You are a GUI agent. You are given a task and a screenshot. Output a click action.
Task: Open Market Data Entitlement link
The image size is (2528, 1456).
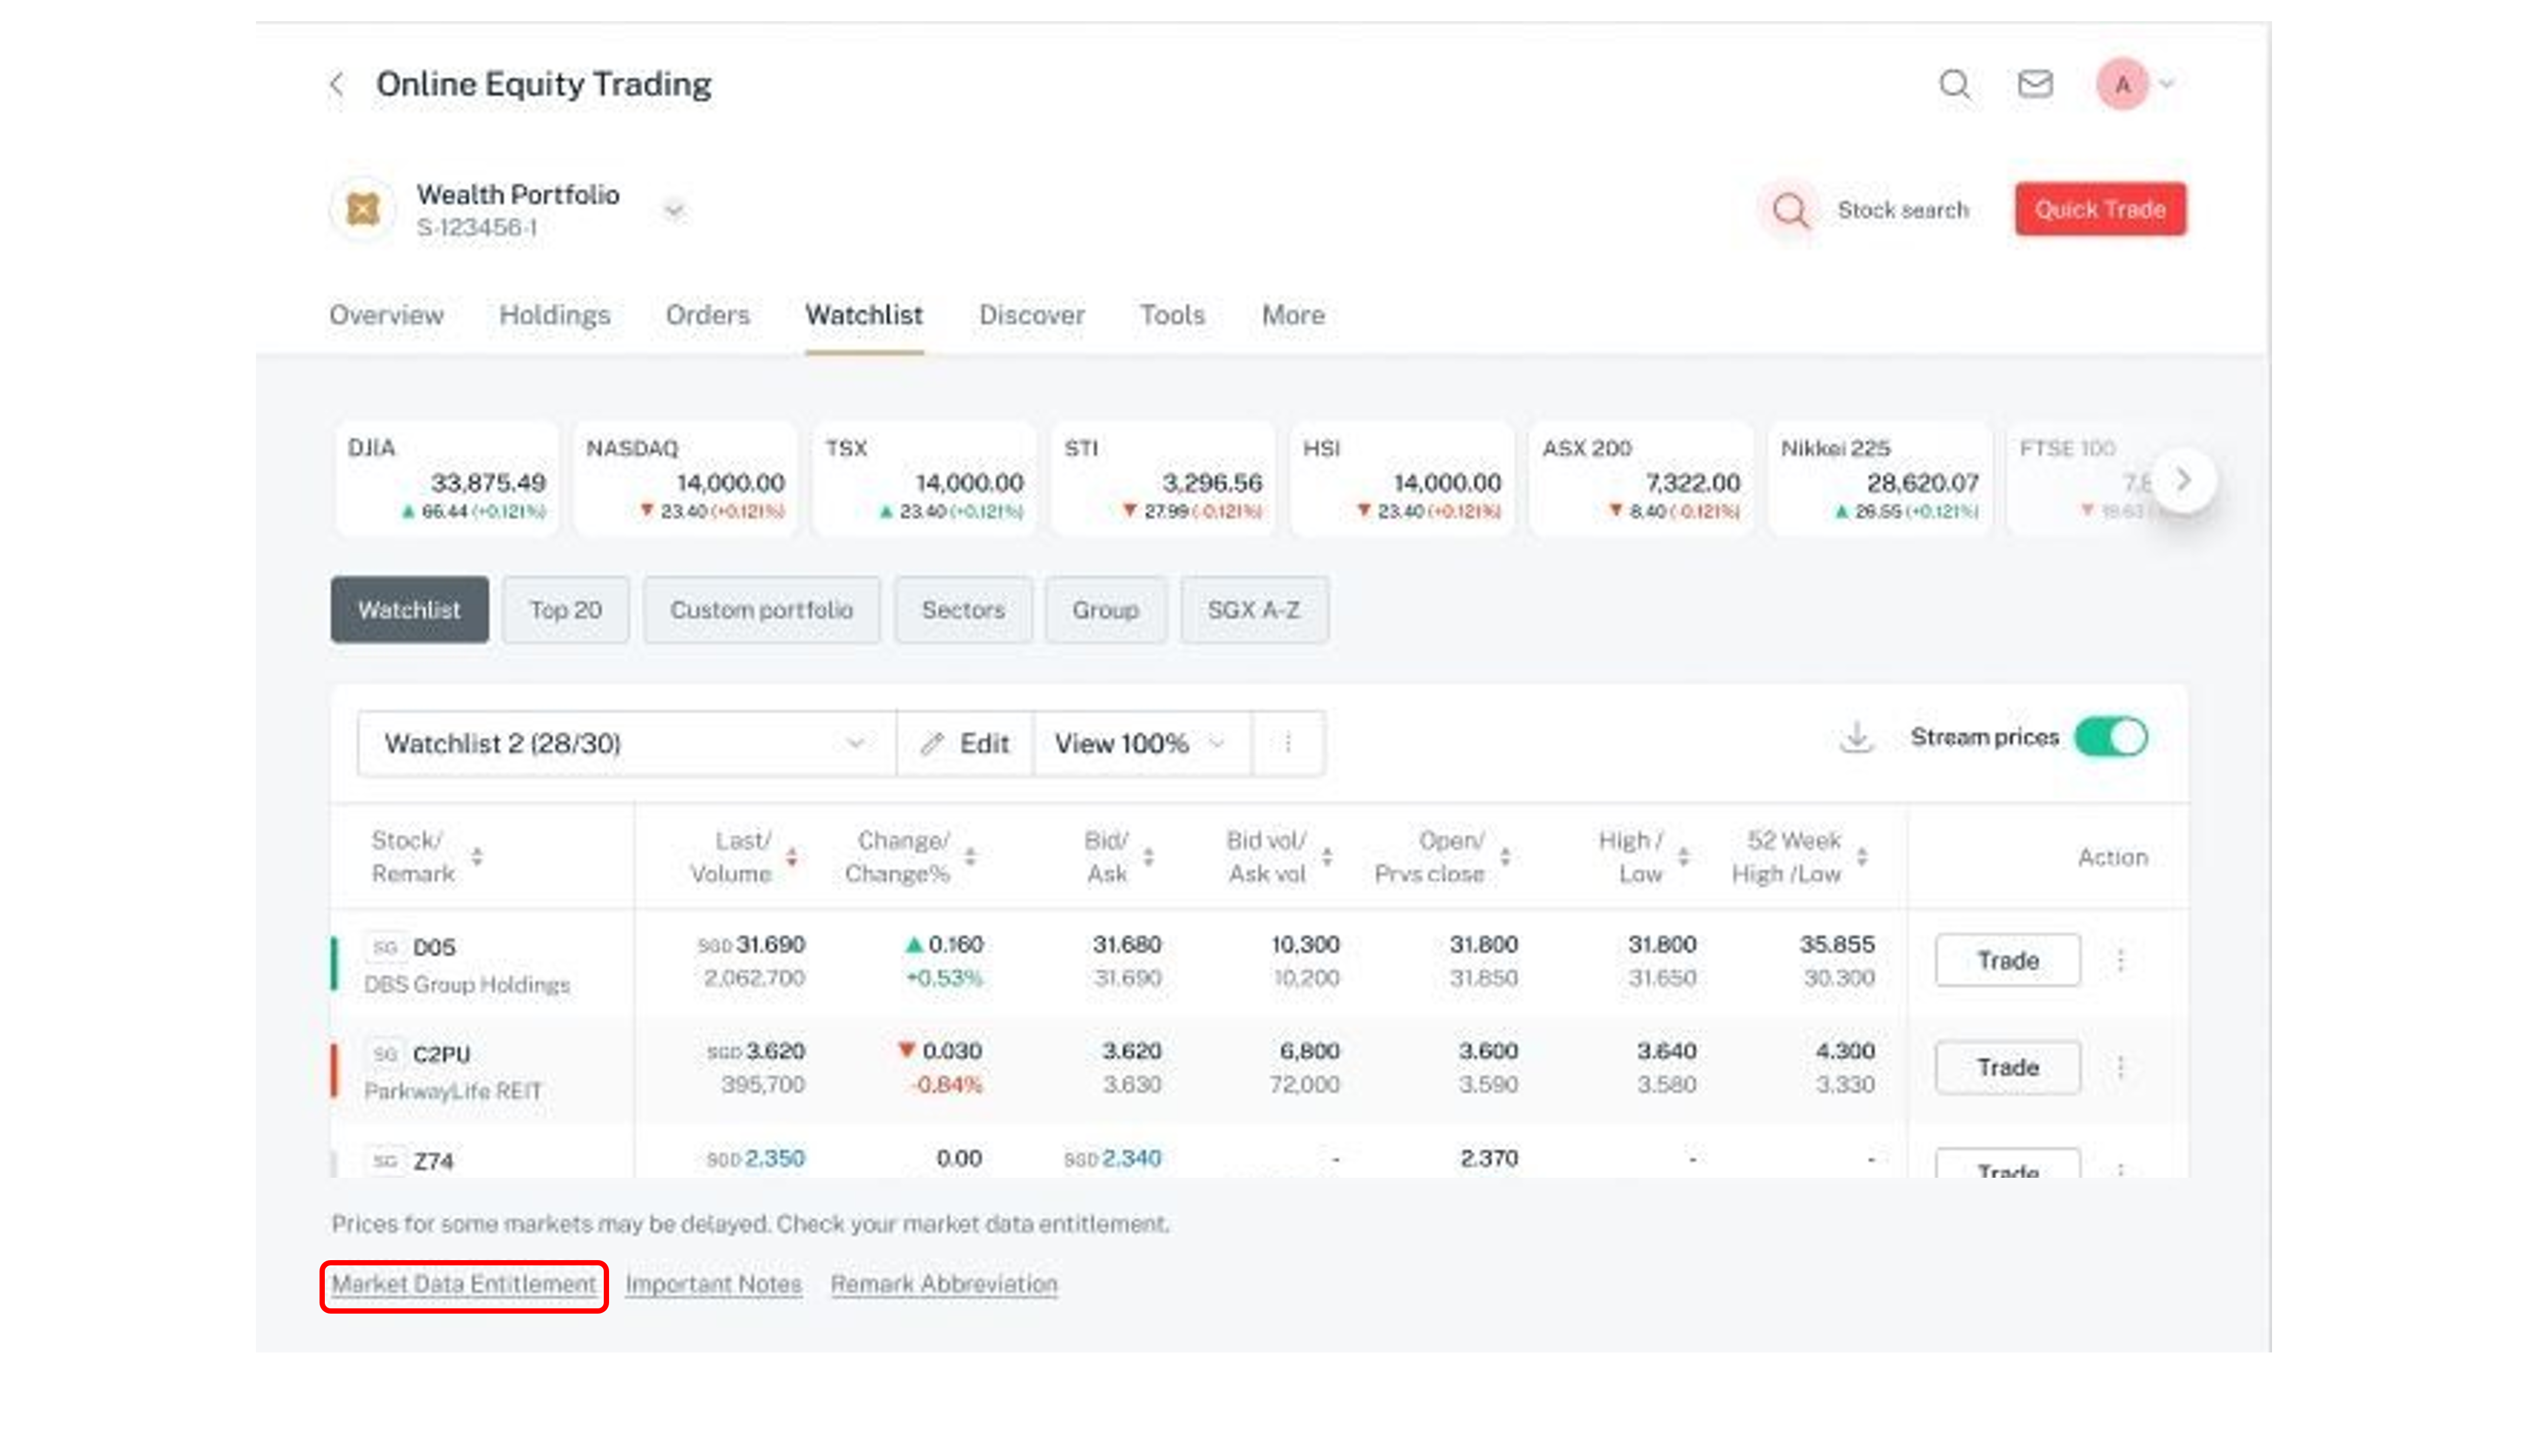[464, 1284]
